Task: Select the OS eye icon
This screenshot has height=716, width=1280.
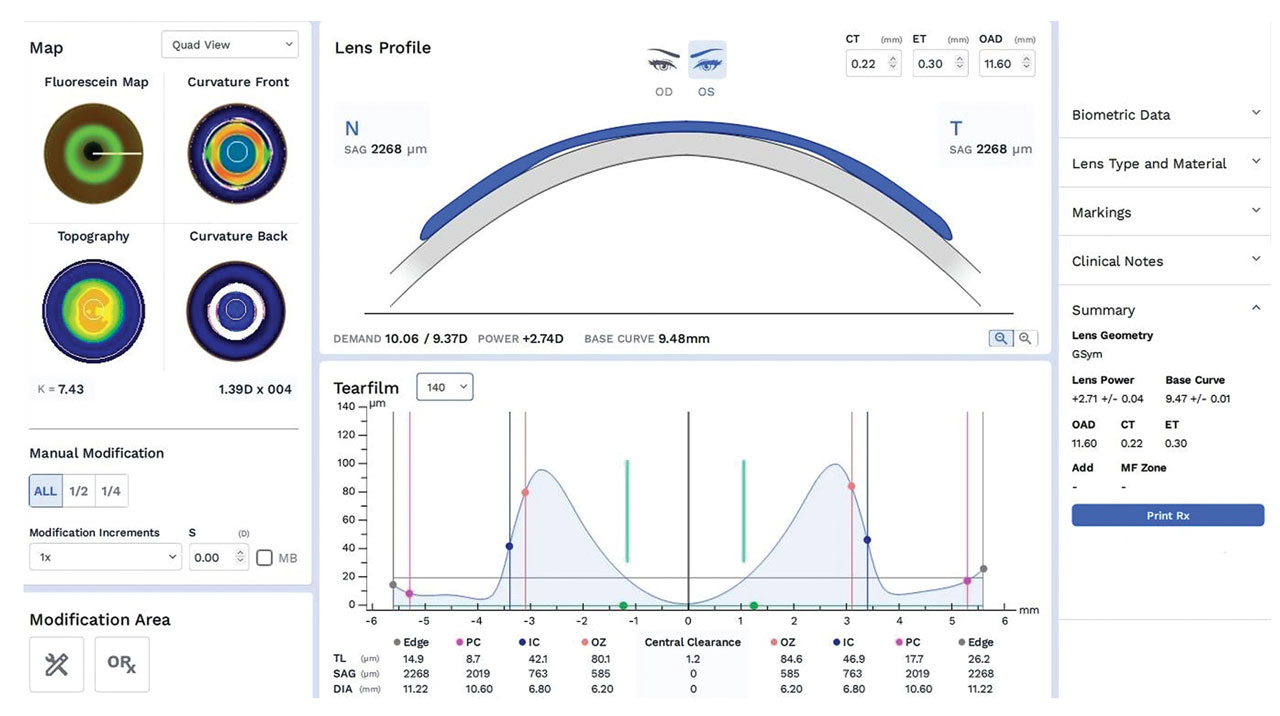Action: click(707, 60)
